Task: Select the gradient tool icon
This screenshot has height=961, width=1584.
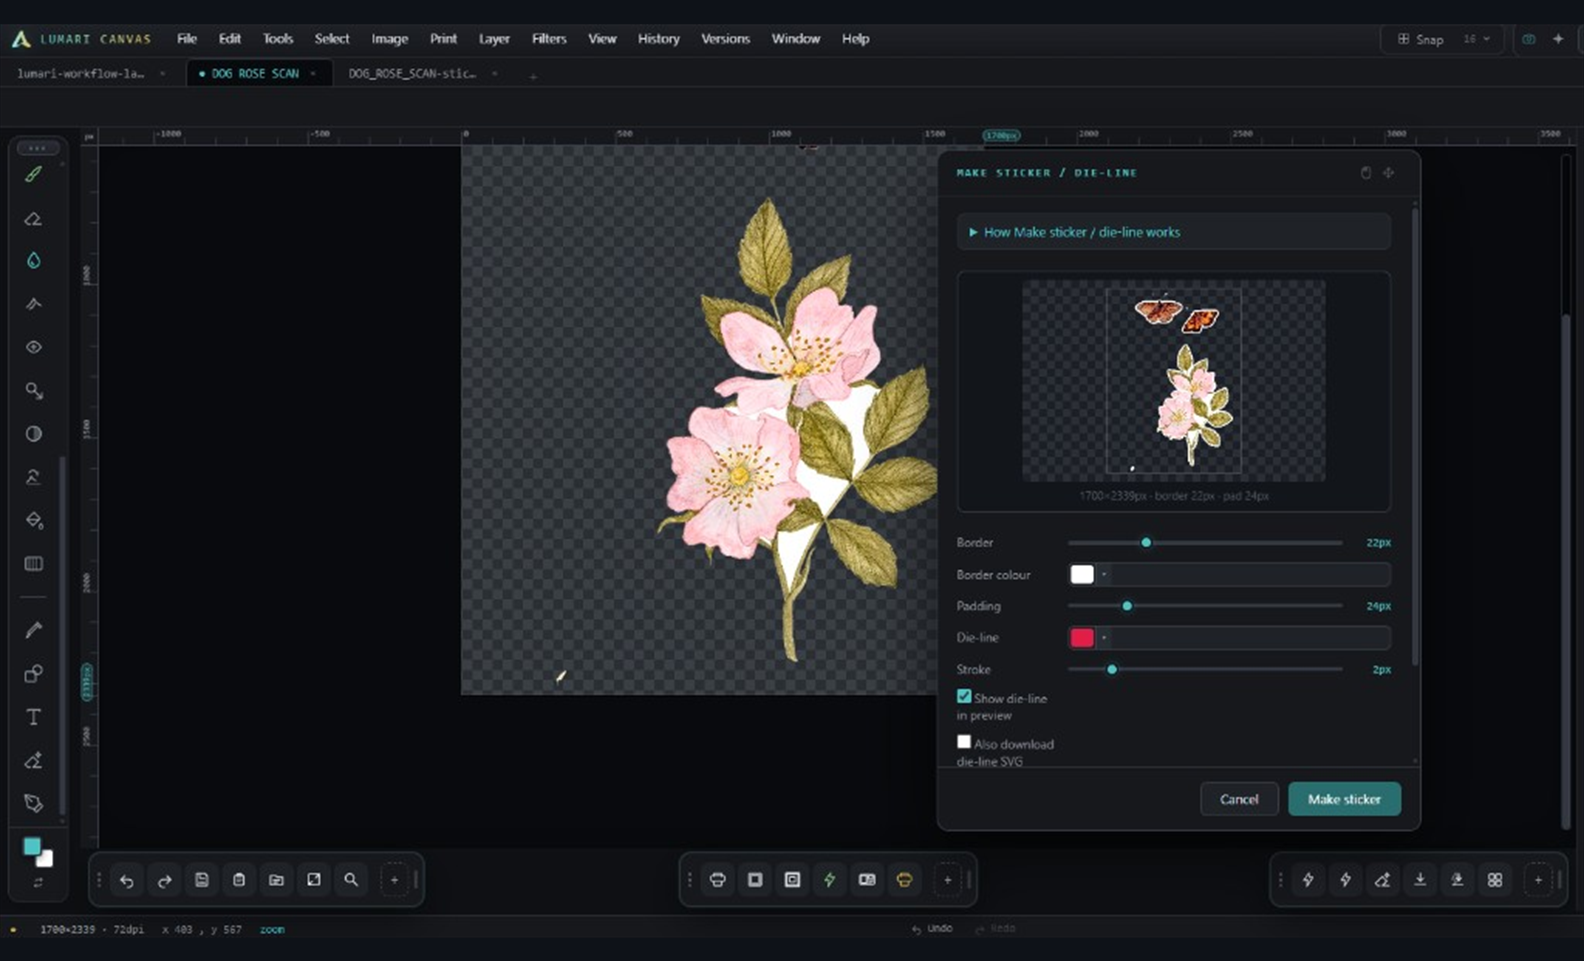Action: pos(33,564)
